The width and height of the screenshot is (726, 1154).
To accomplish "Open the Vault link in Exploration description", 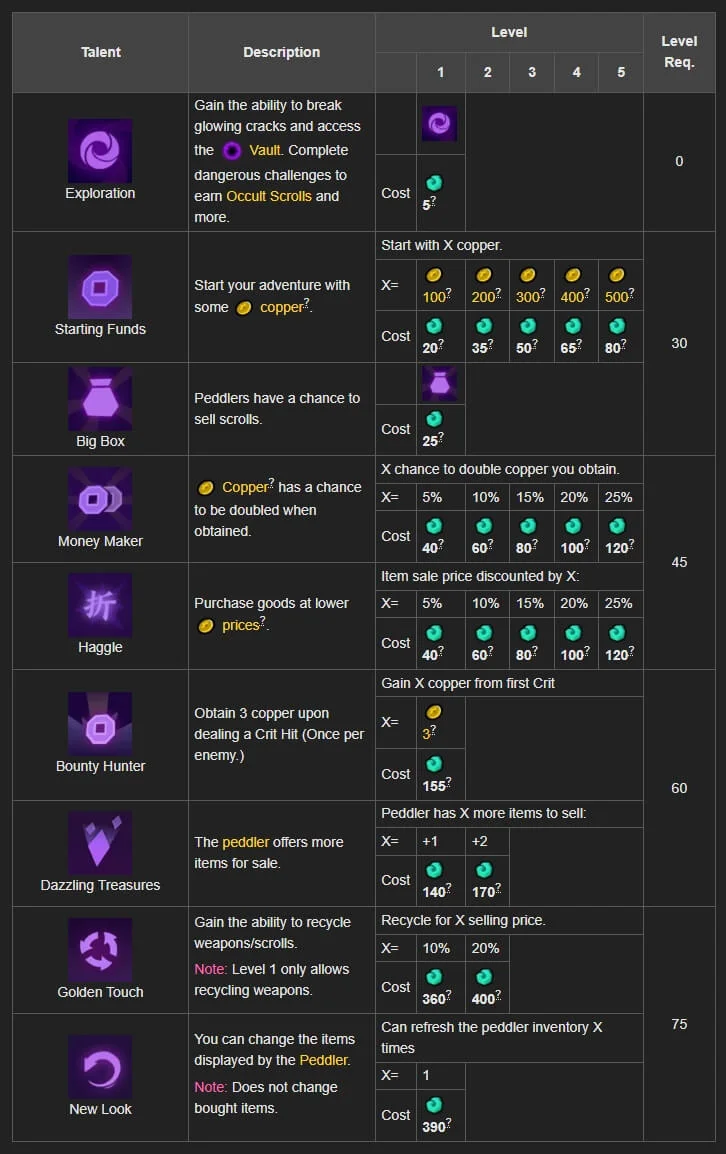I will pos(265,150).
